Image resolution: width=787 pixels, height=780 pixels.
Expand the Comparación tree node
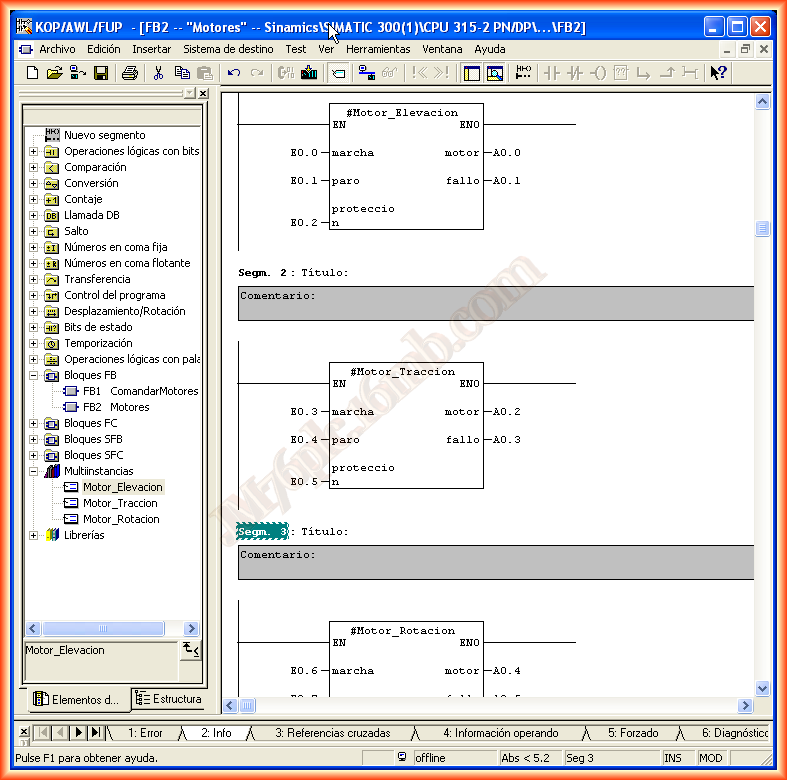pyautogui.click(x=33, y=167)
